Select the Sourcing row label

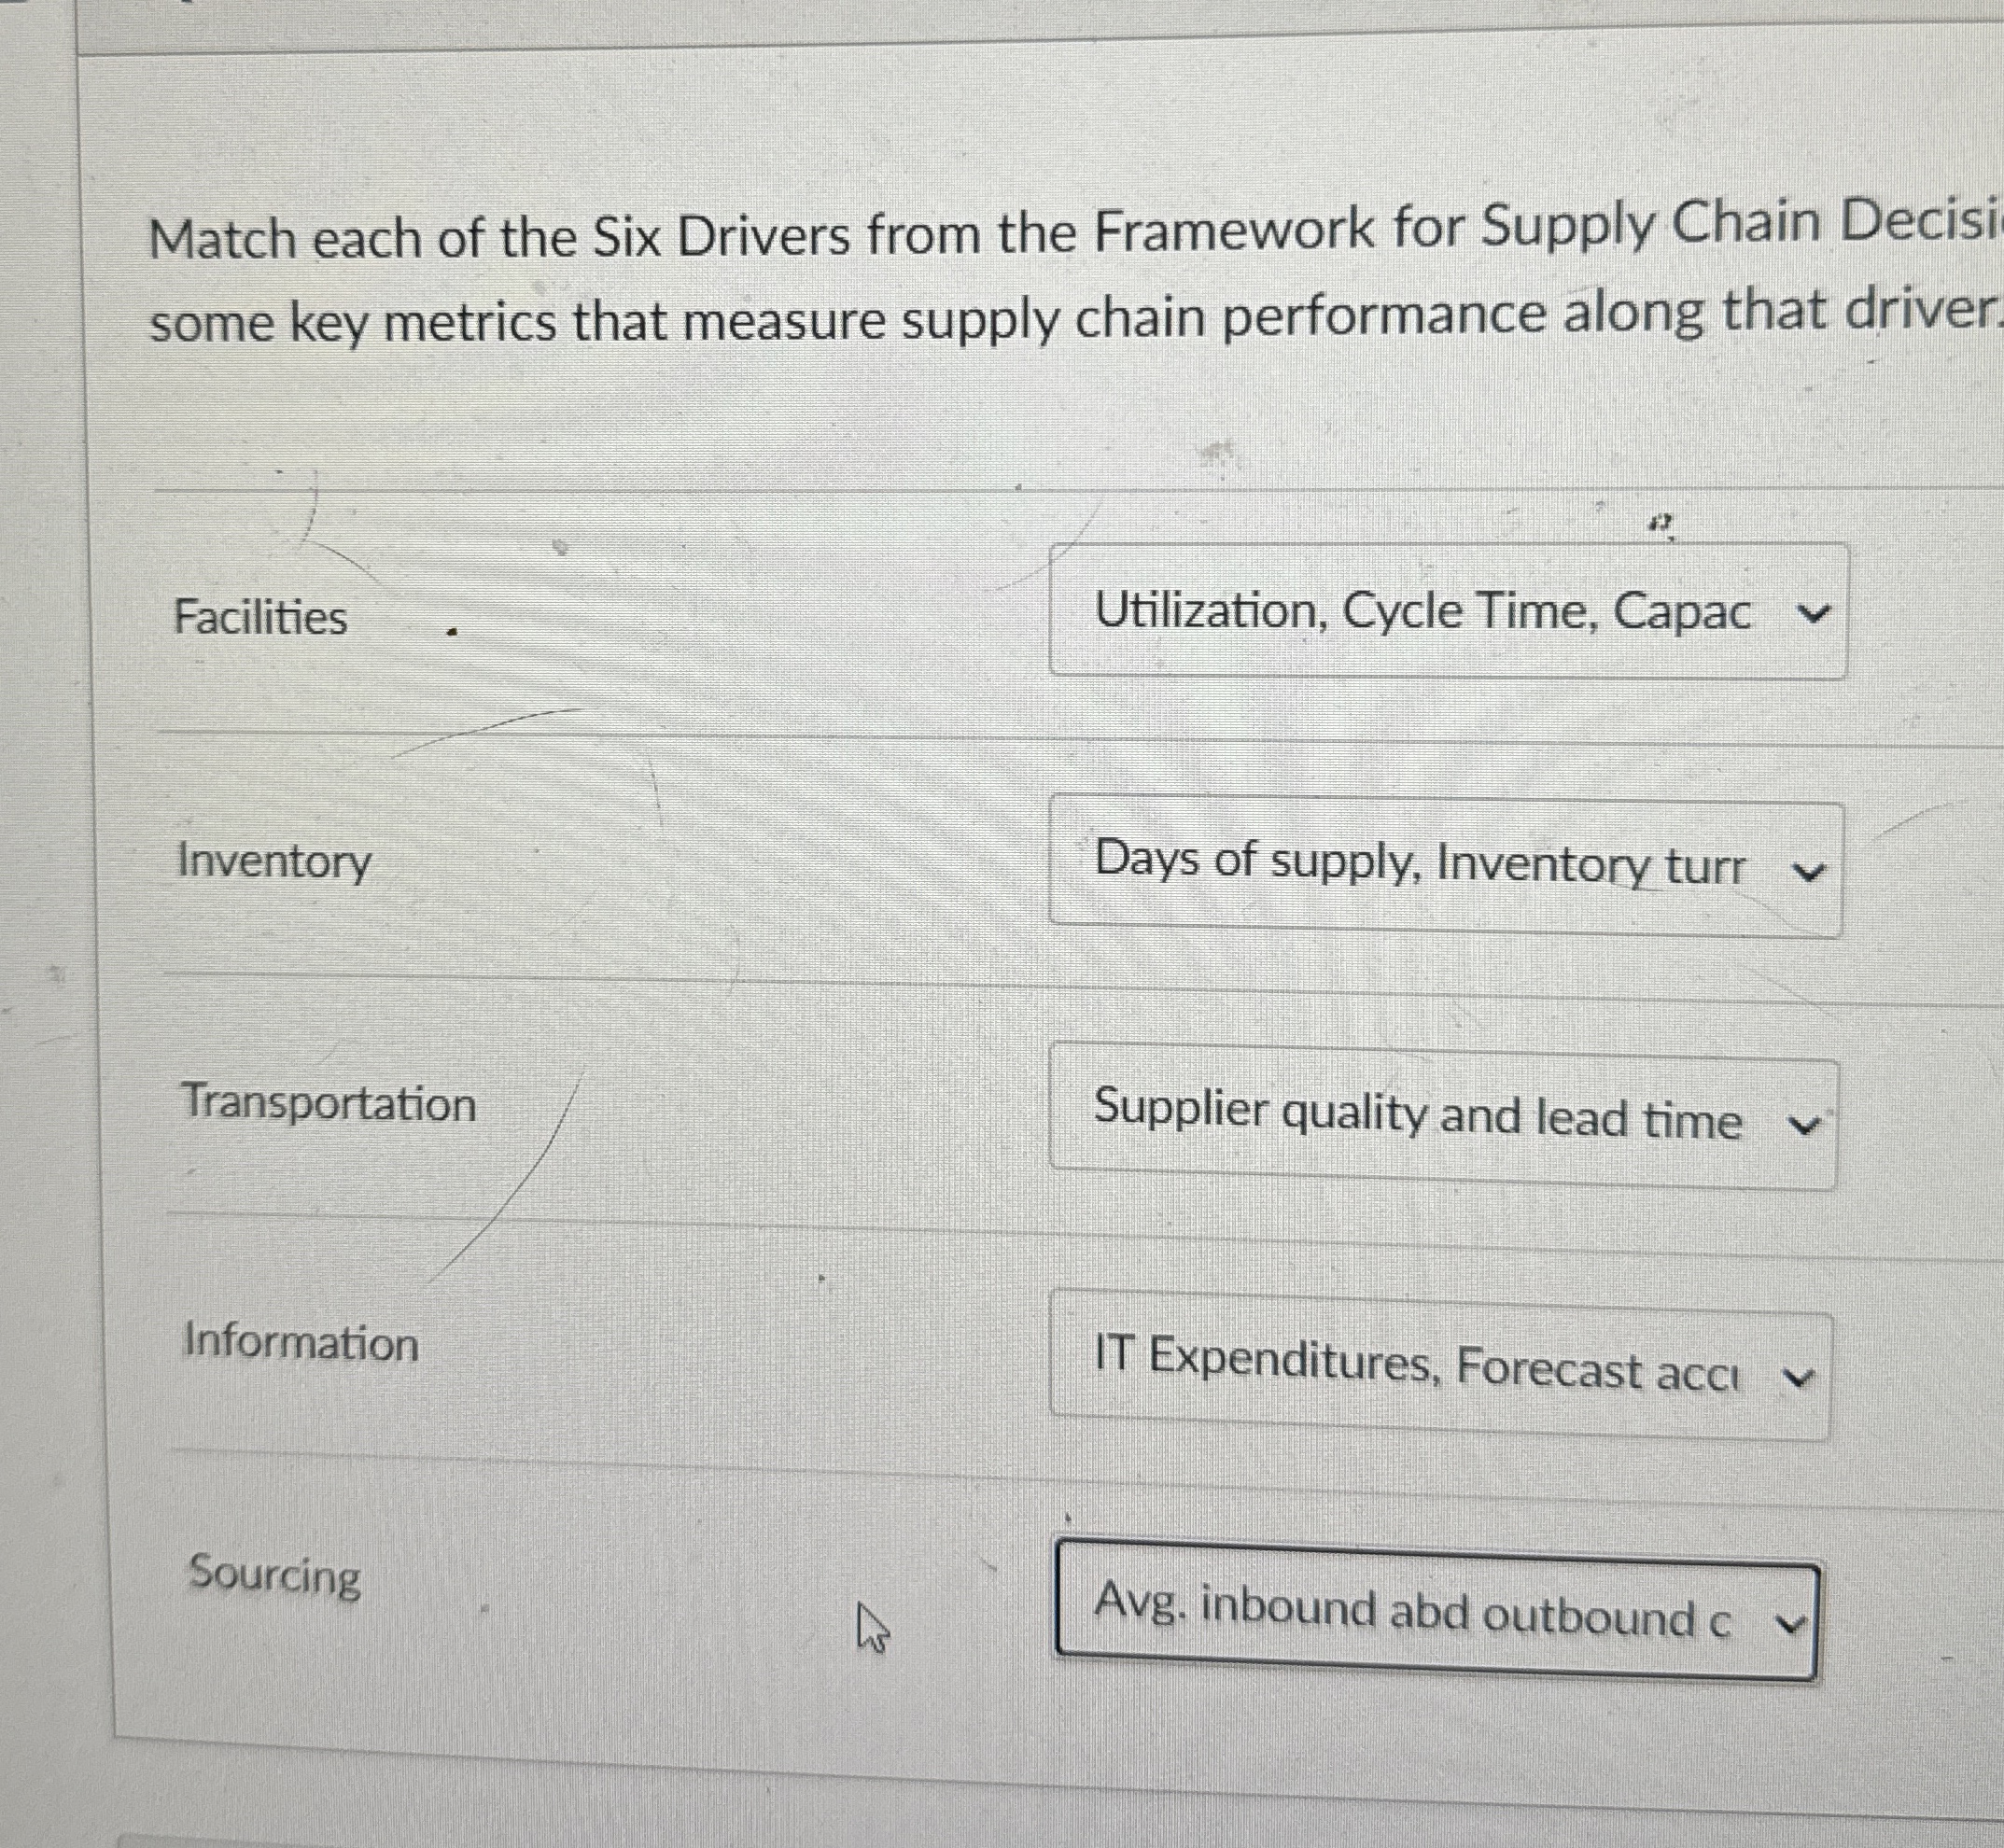pos(273,1575)
